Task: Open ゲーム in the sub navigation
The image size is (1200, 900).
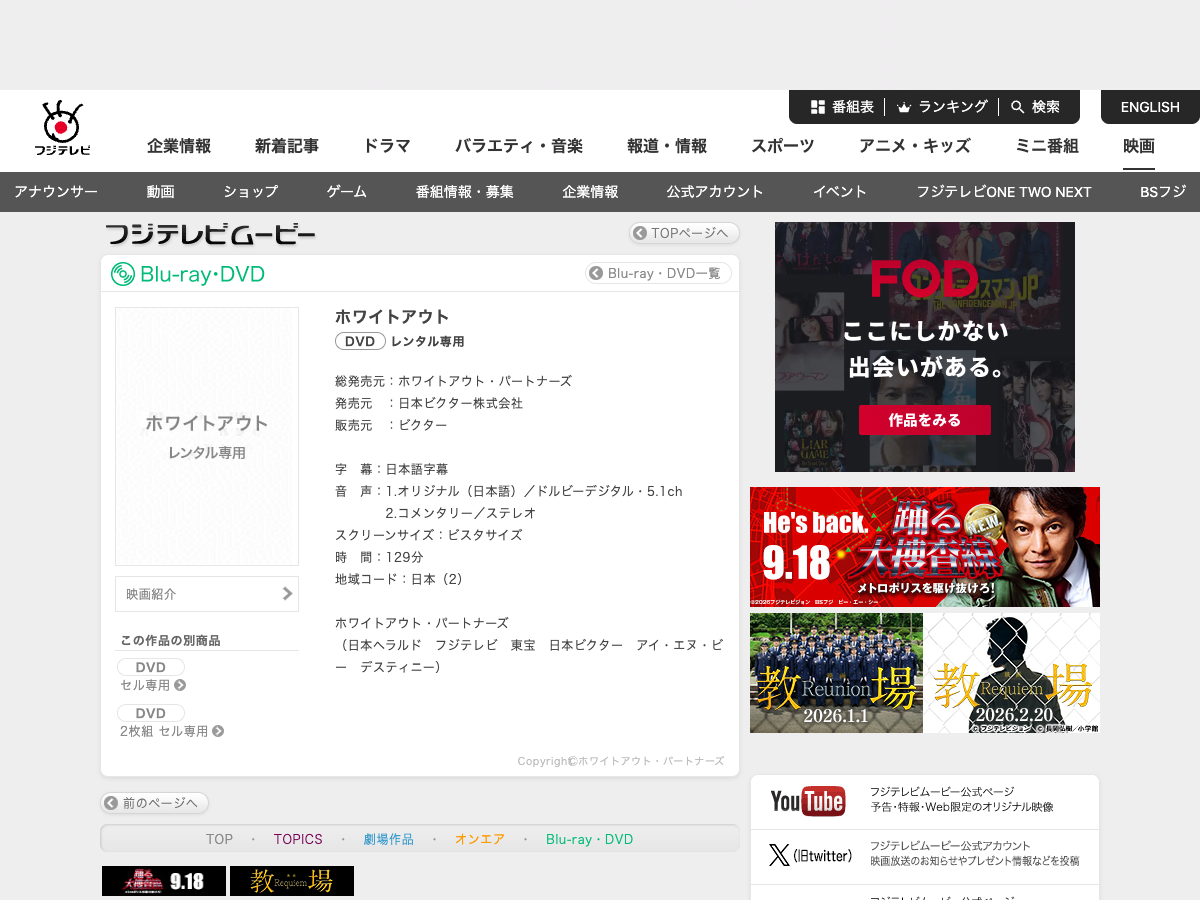Action: [346, 192]
